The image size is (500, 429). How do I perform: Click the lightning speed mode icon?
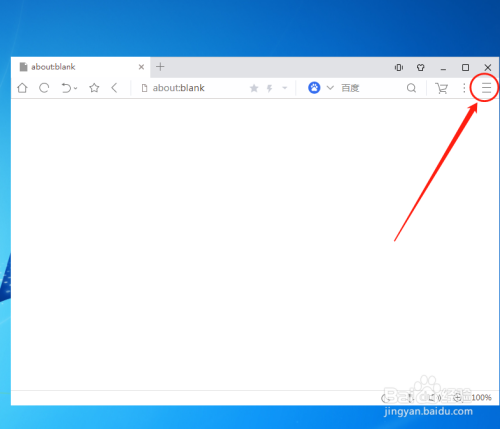pos(270,88)
